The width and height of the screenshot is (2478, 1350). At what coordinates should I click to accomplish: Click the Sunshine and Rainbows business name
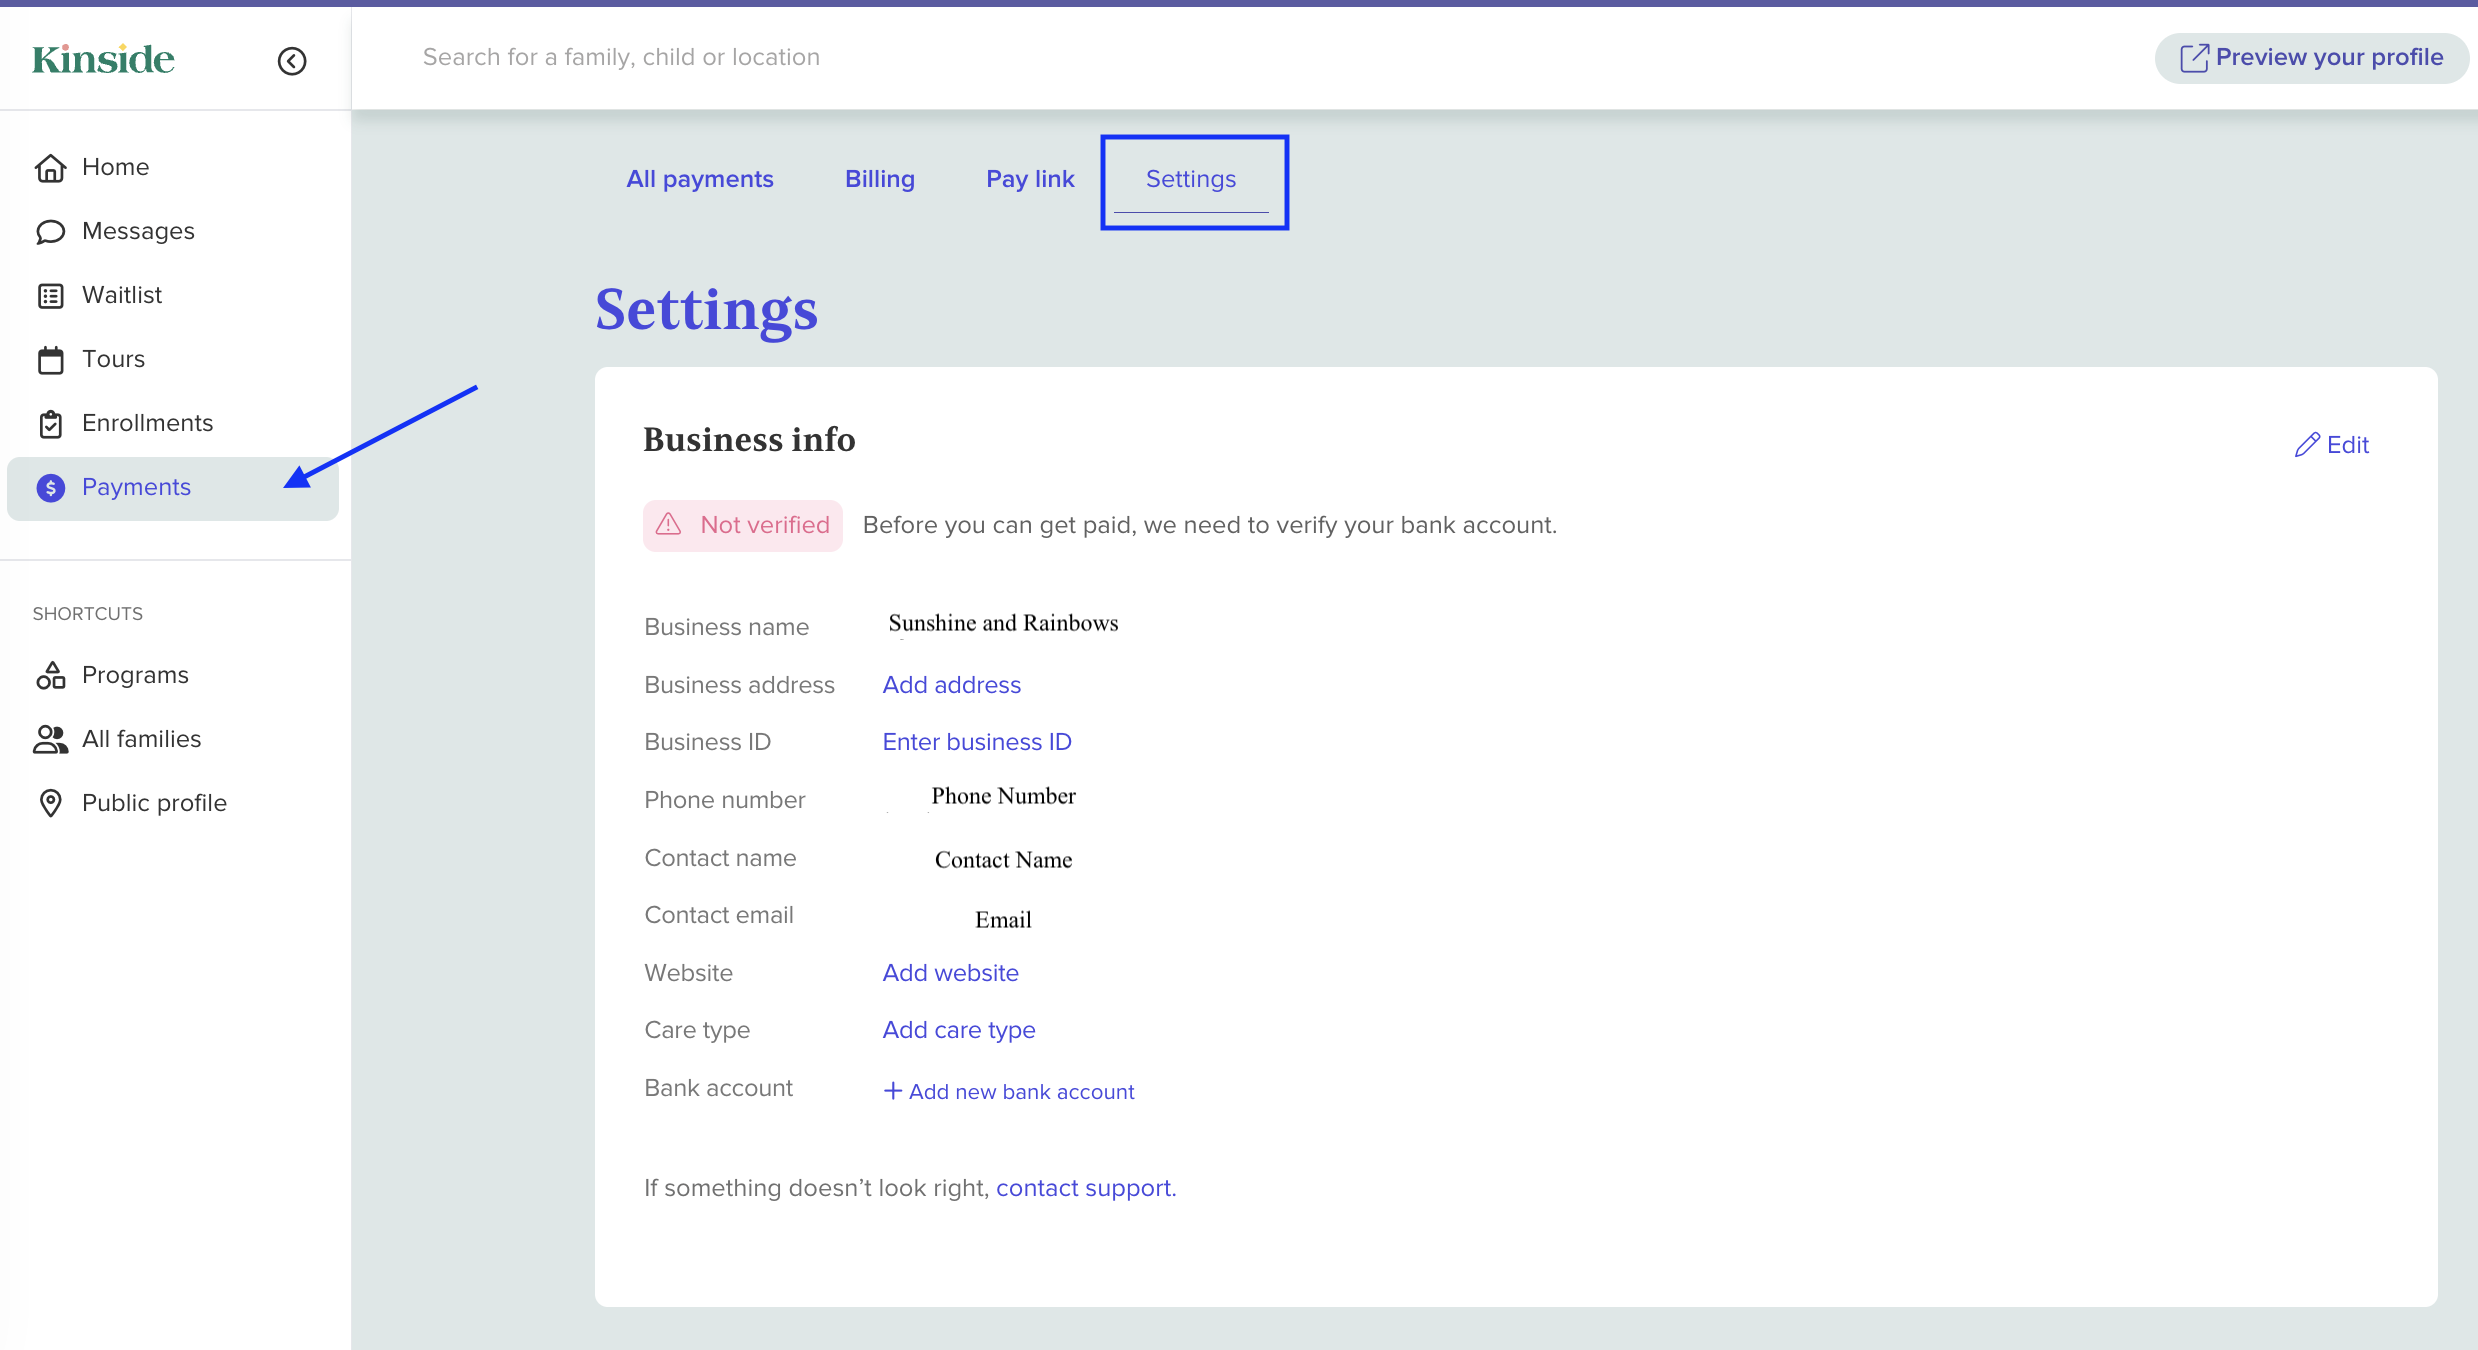[x=1003, y=623]
